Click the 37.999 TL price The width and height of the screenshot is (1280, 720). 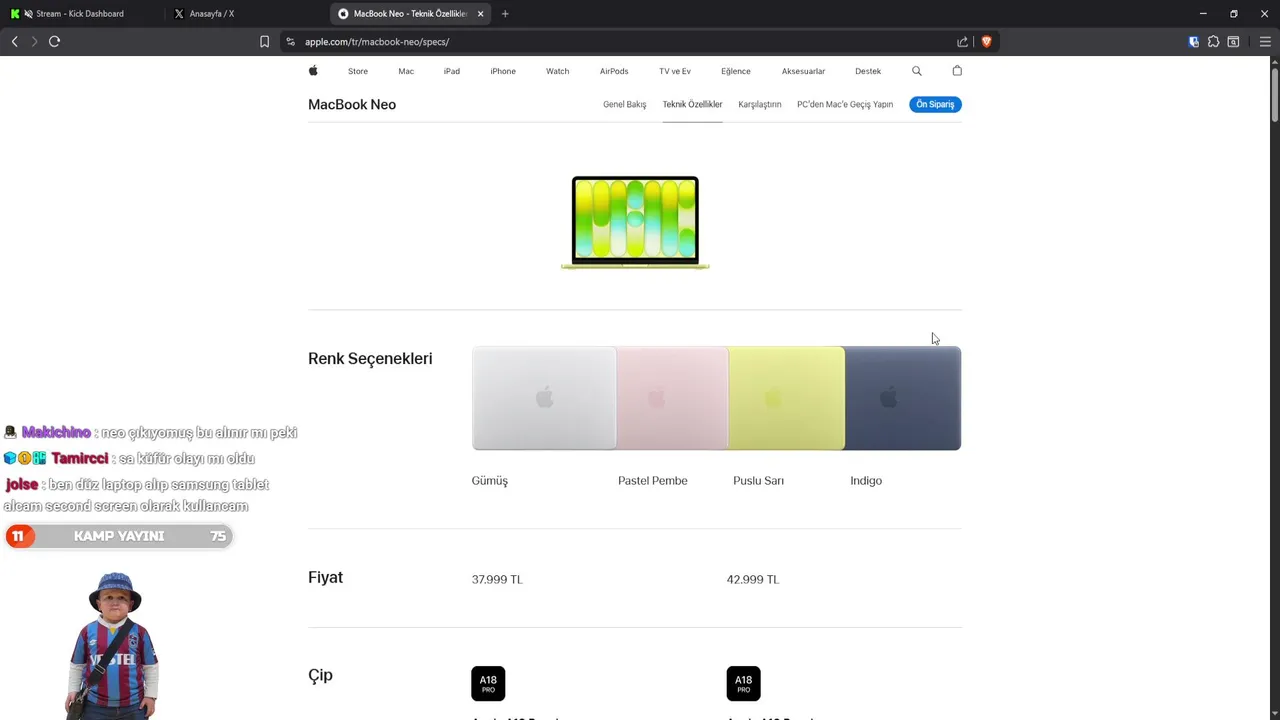(x=497, y=579)
